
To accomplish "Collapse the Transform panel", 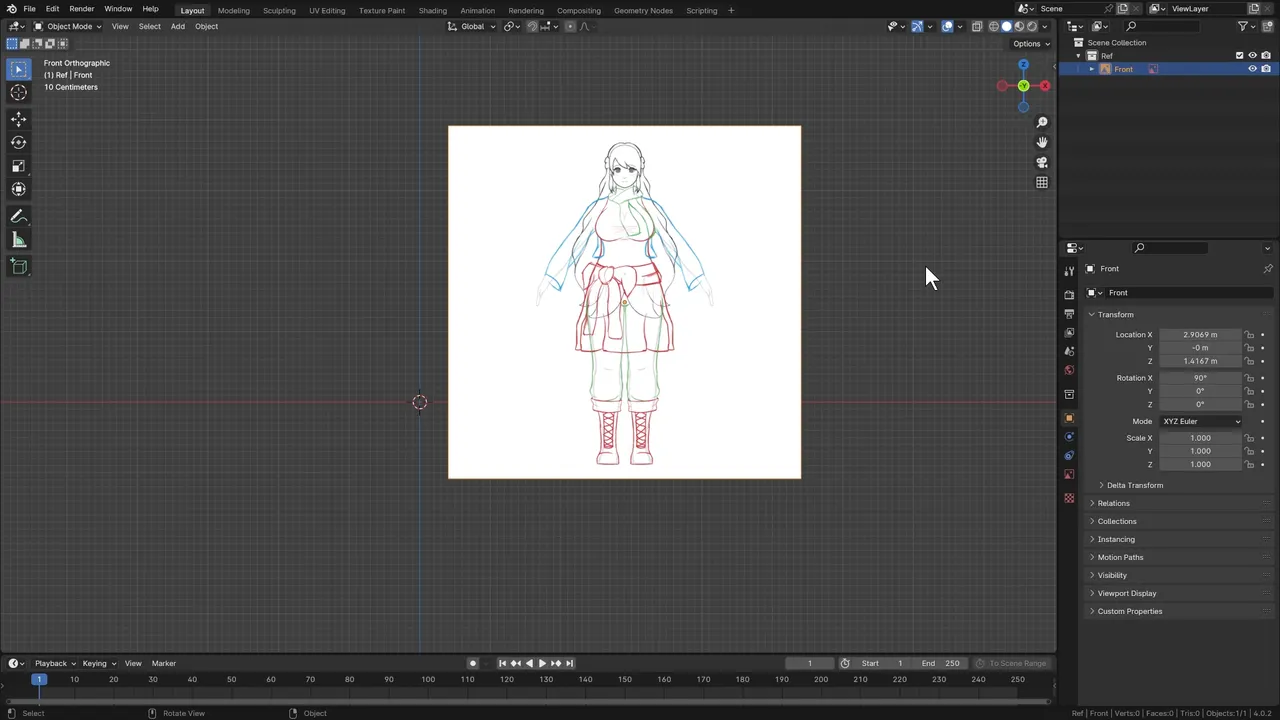I will click(x=1115, y=314).
